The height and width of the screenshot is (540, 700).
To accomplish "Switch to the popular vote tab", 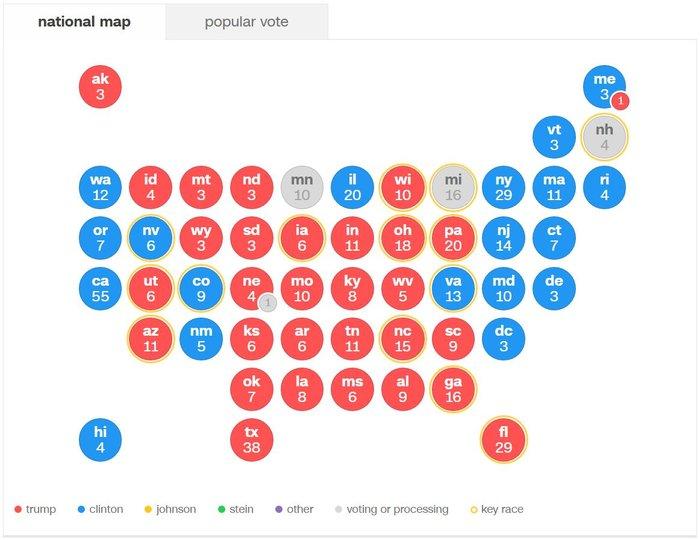I will click(x=246, y=22).
